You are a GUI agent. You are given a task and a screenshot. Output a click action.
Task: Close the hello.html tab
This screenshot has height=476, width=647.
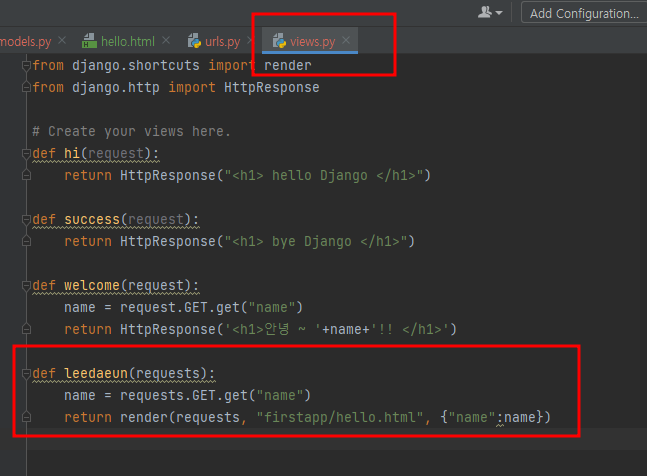pos(166,40)
